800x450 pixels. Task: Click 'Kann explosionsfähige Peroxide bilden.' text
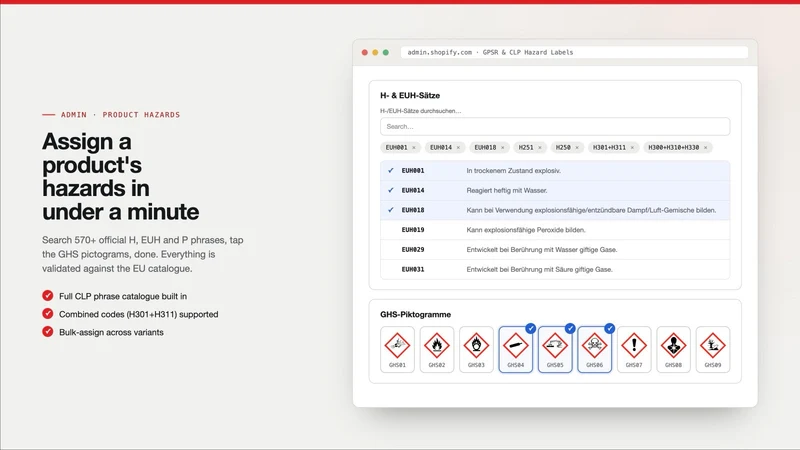pos(526,230)
